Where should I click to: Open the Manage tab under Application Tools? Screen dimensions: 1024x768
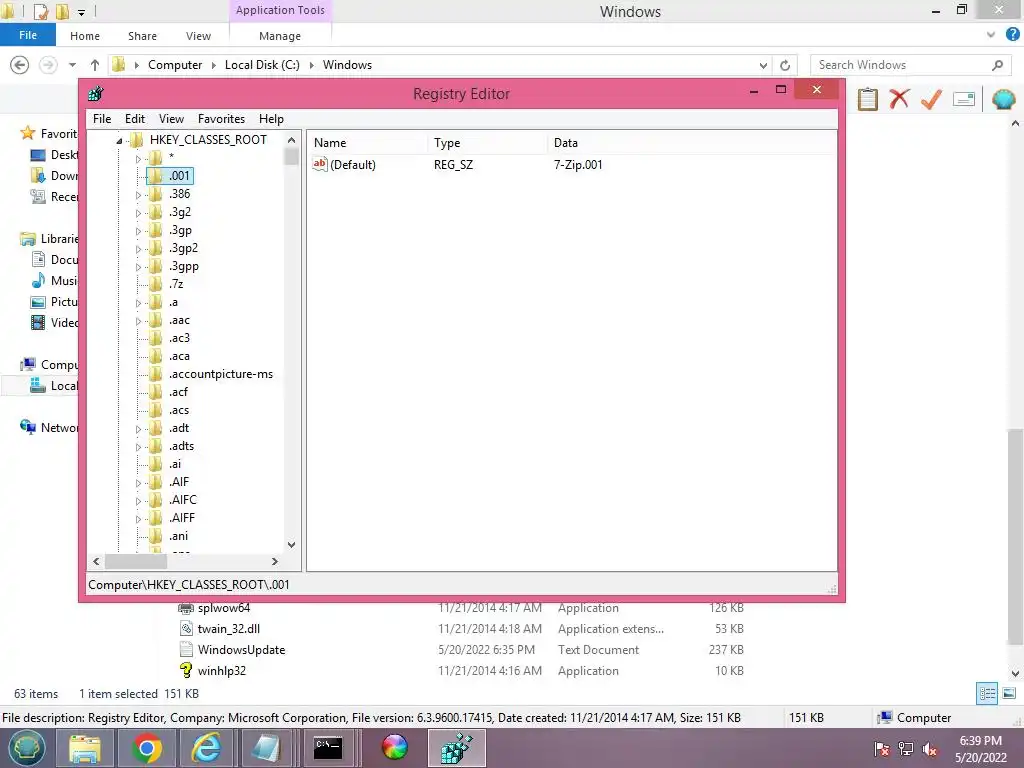click(280, 36)
